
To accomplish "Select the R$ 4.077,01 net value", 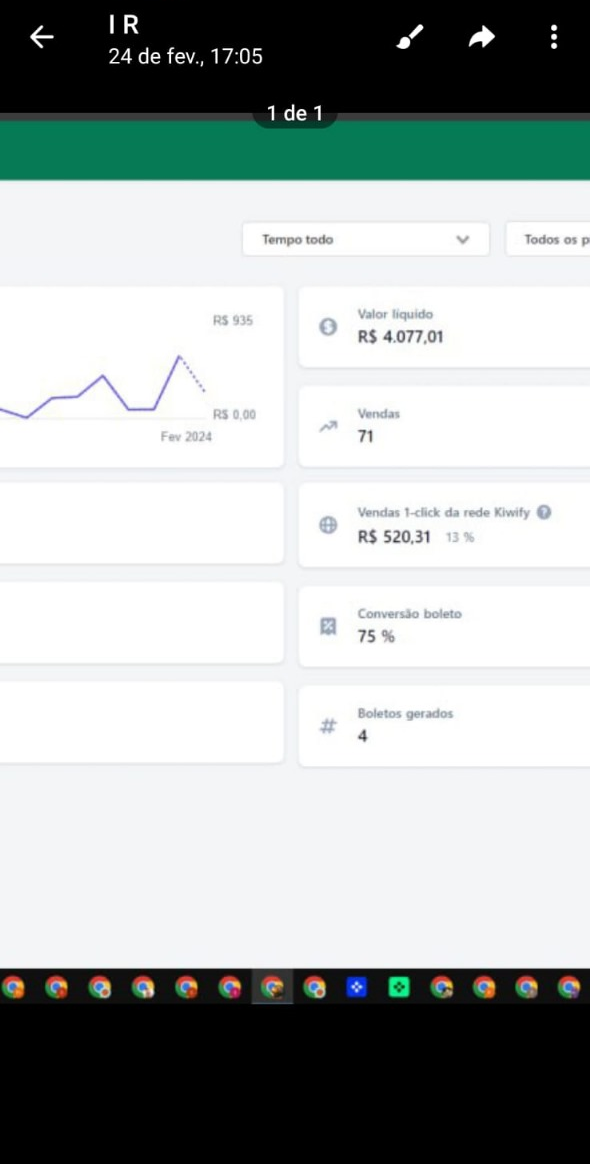I will (400, 337).
